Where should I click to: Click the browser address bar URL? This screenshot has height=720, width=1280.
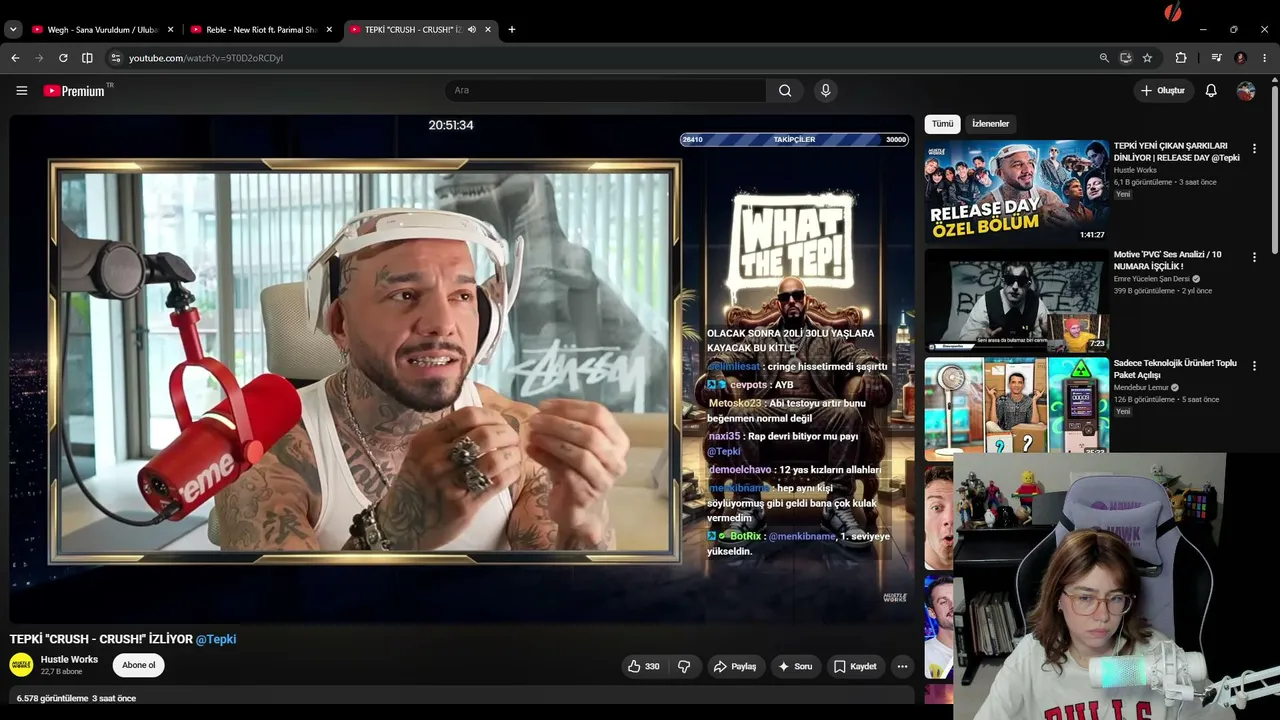(x=206, y=58)
